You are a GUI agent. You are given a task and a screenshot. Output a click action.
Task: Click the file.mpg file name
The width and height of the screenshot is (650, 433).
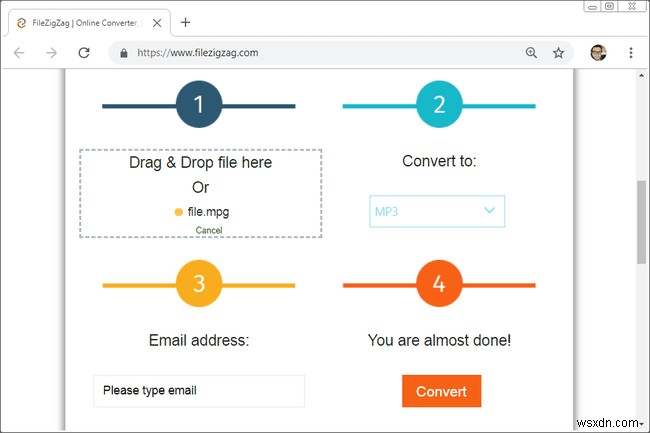(209, 212)
